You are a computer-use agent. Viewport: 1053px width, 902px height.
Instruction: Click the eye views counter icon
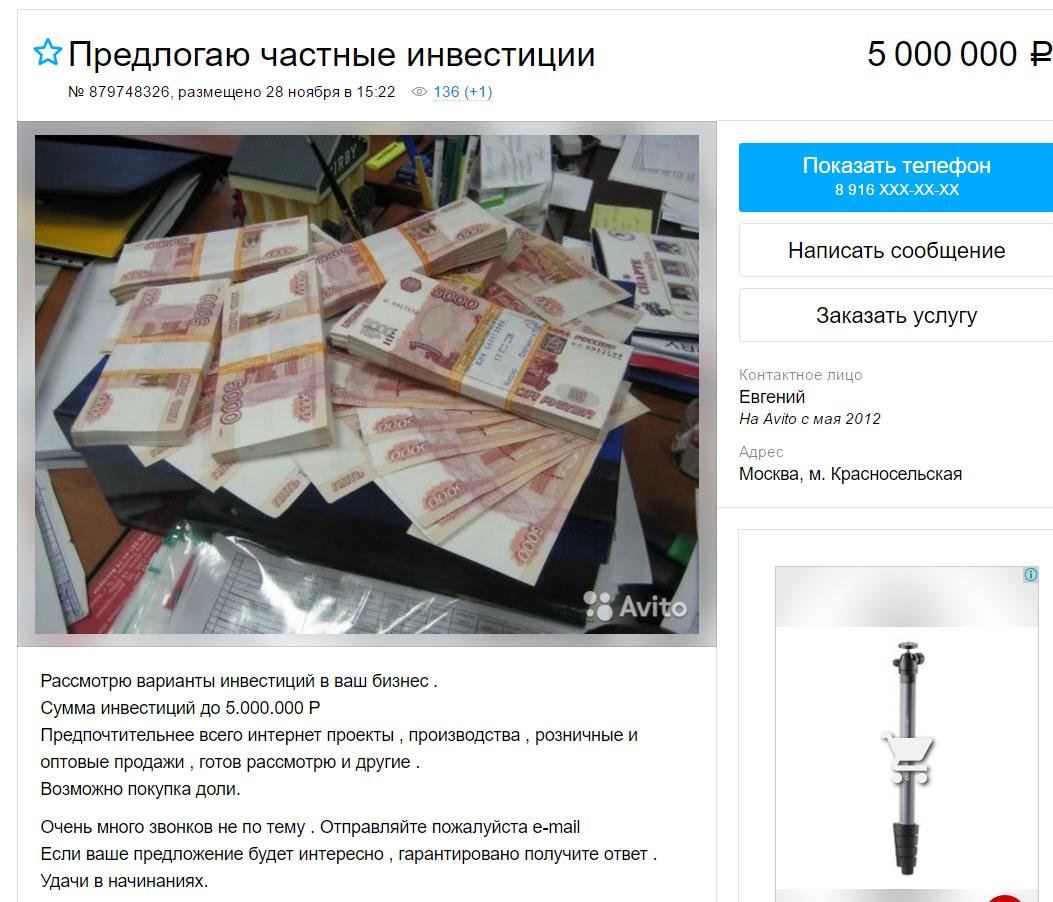419,92
